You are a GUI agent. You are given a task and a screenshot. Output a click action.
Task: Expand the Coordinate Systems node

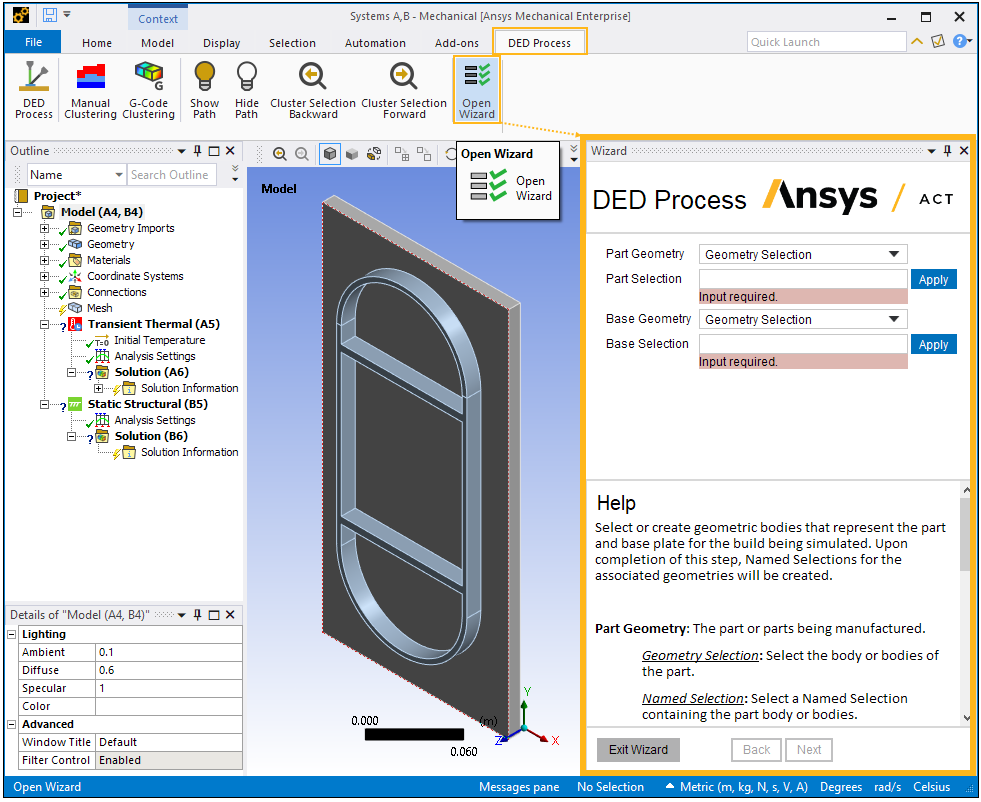pos(44,276)
